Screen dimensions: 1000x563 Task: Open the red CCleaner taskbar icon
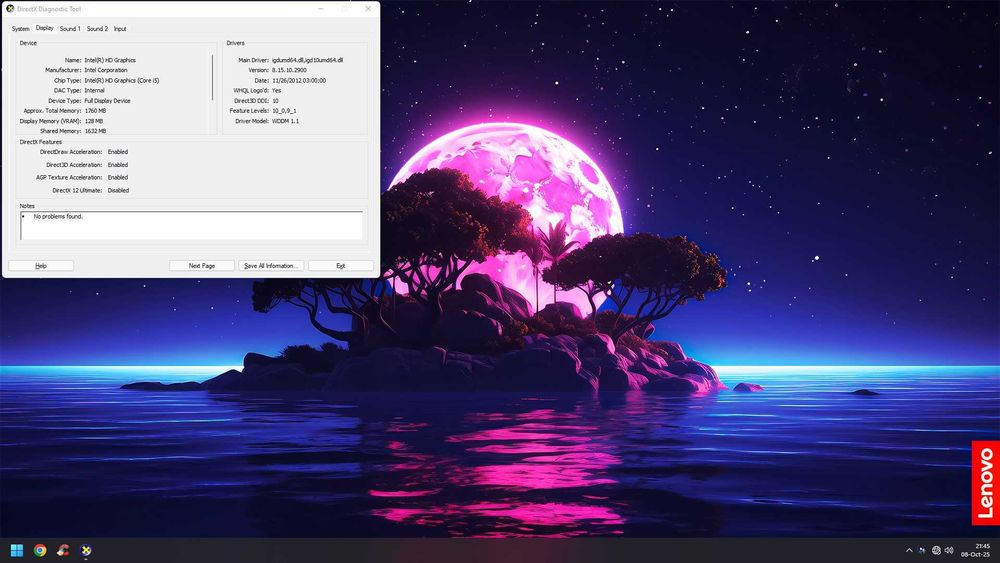62,550
